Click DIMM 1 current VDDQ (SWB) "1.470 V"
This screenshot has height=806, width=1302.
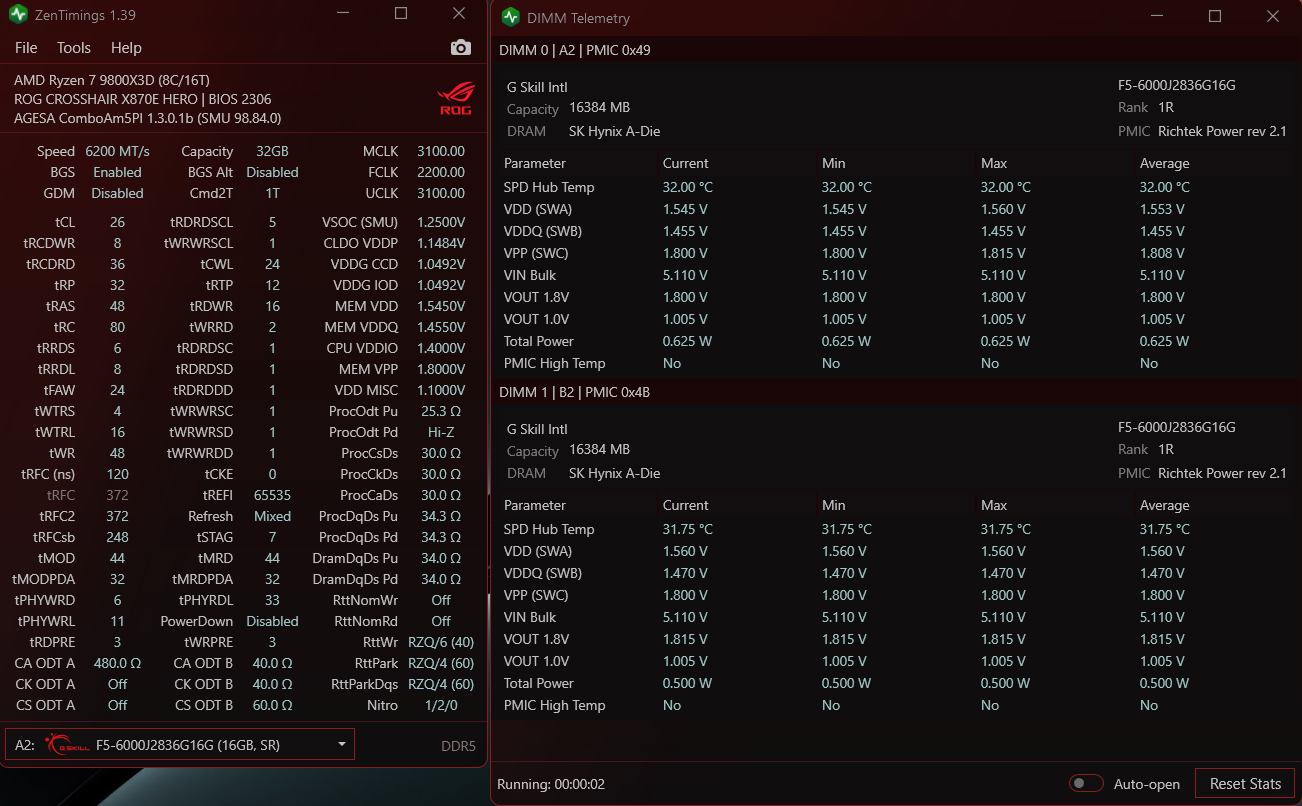pyautogui.click(x=685, y=573)
